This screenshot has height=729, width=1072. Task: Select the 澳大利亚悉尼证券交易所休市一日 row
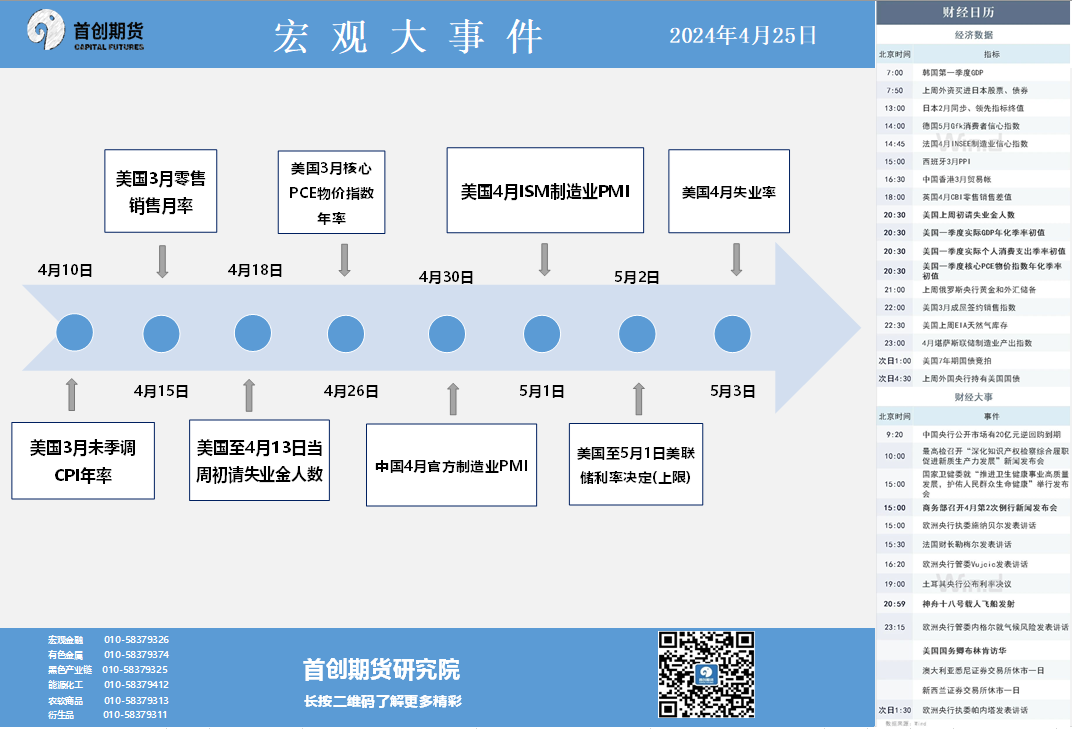click(x=973, y=671)
